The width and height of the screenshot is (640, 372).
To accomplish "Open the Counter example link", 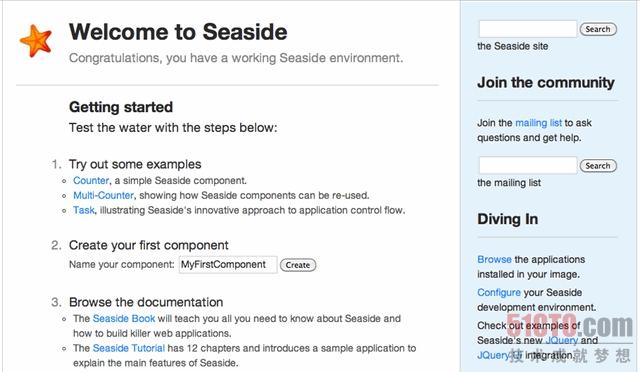I will pyautogui.click(x=91, y=180).
